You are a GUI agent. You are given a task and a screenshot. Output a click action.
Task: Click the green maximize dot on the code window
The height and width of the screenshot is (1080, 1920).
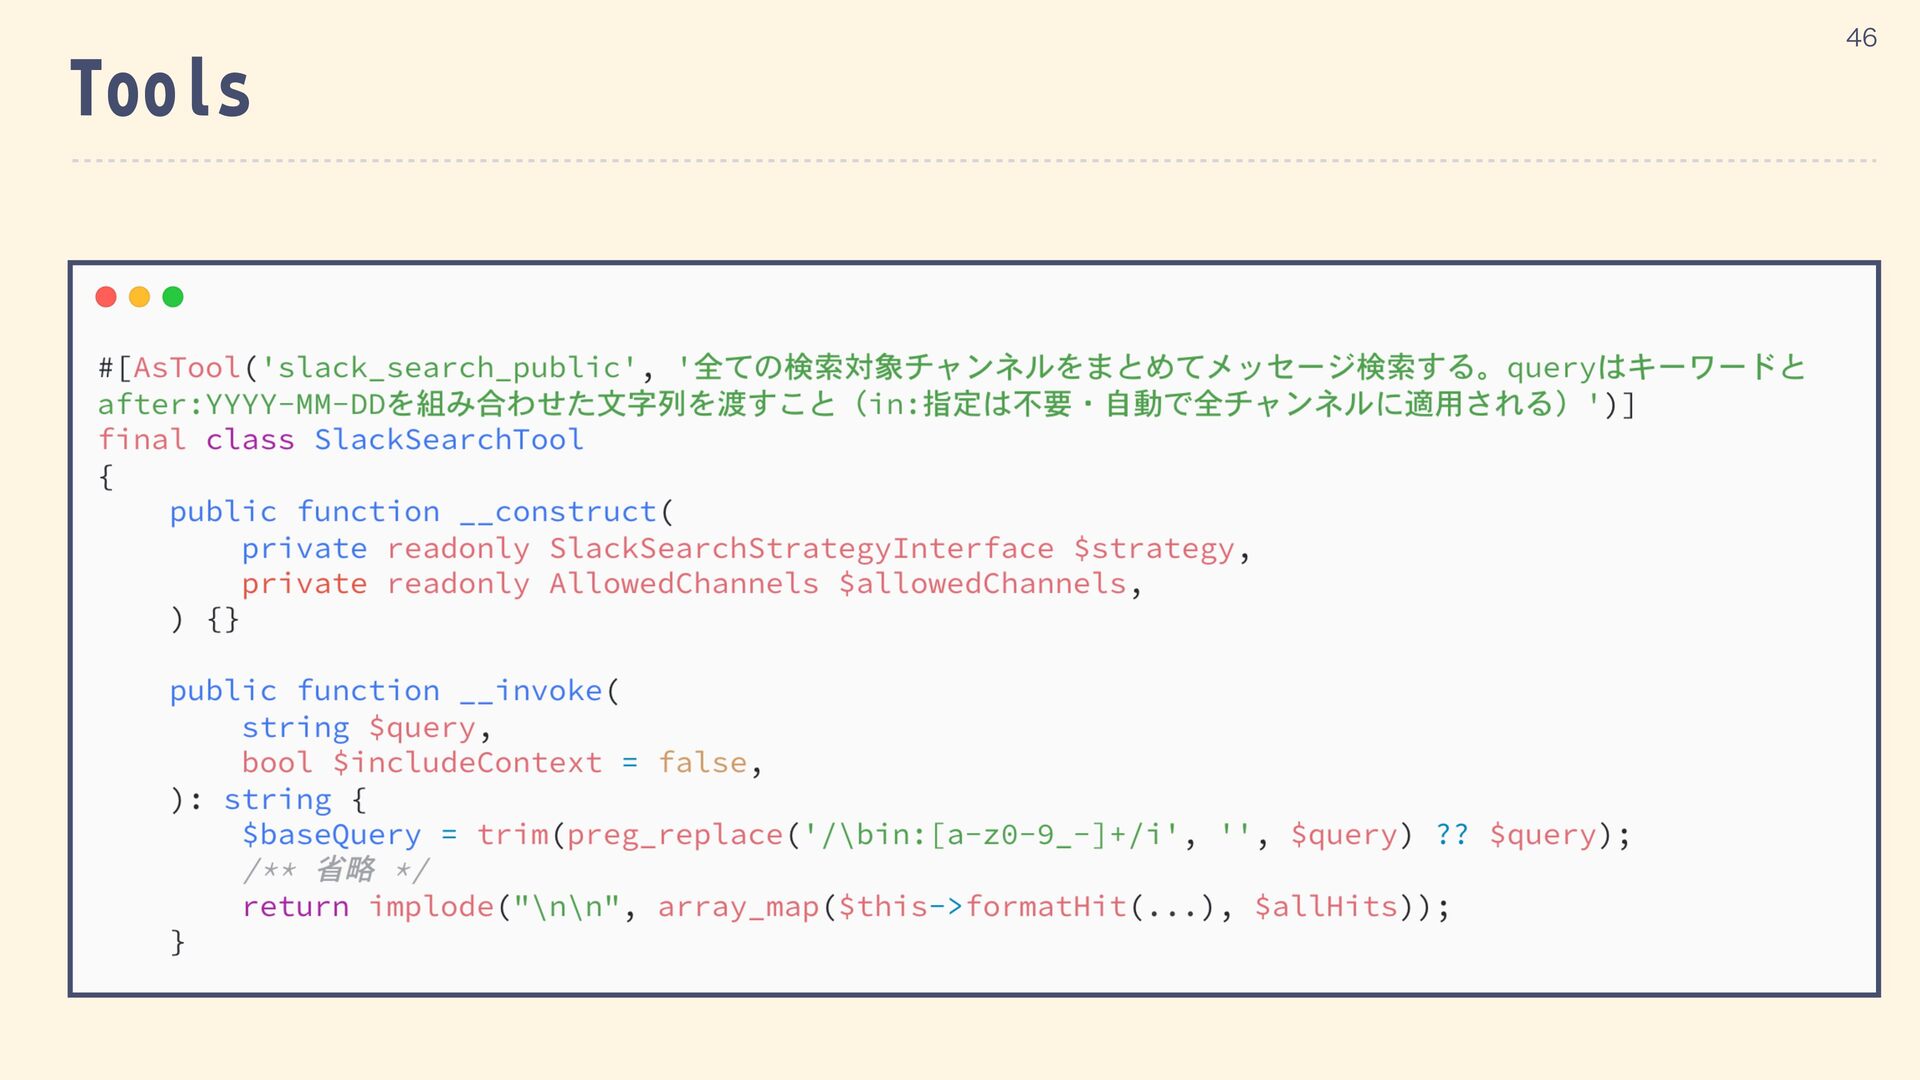[173, 297]
